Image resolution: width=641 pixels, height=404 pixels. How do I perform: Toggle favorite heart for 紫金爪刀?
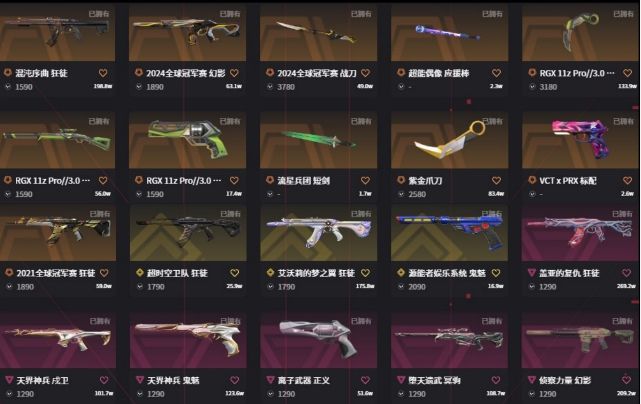pos(496,180)
